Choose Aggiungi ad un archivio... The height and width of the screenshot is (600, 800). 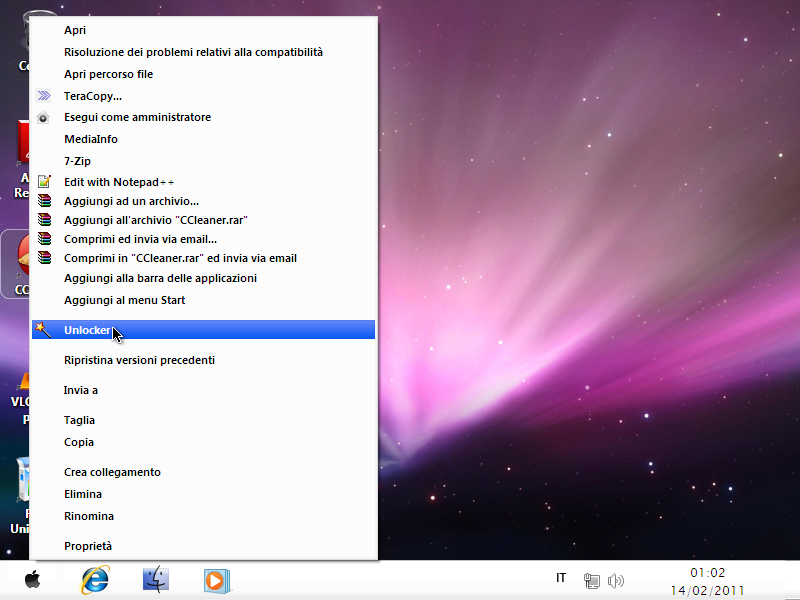(204, 201)
